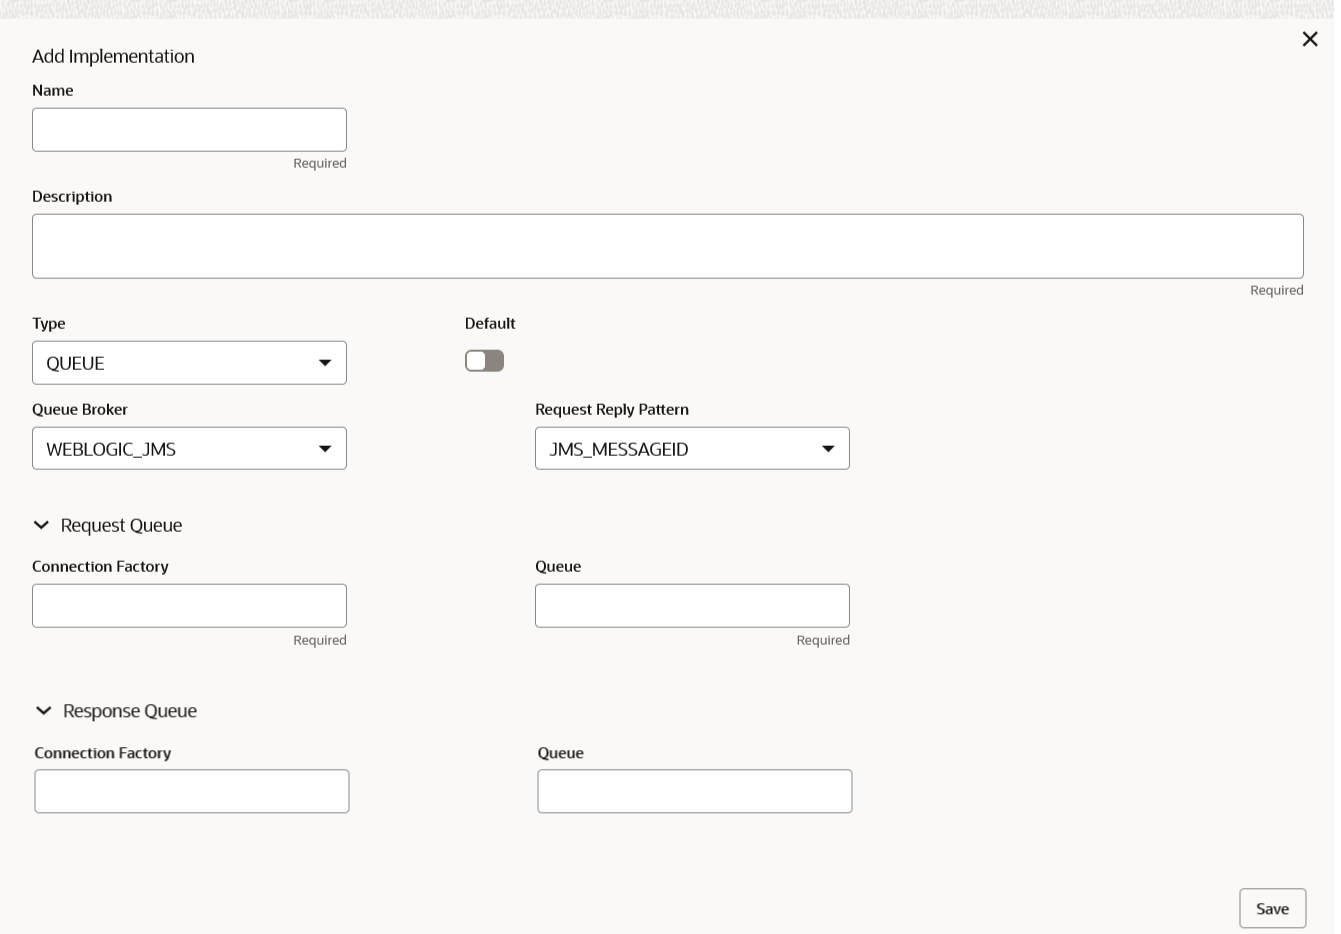Open the Type dropdown showing QUEUE

pos(189,363)
